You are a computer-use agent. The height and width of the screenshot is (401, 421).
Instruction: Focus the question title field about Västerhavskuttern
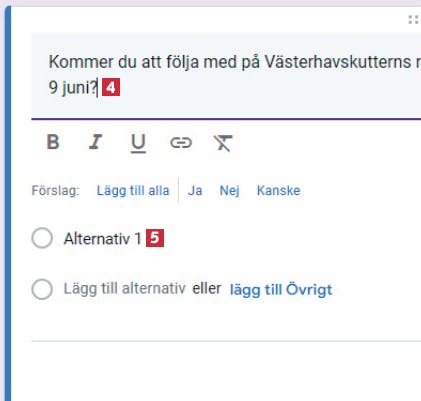(x=226, y=75)
